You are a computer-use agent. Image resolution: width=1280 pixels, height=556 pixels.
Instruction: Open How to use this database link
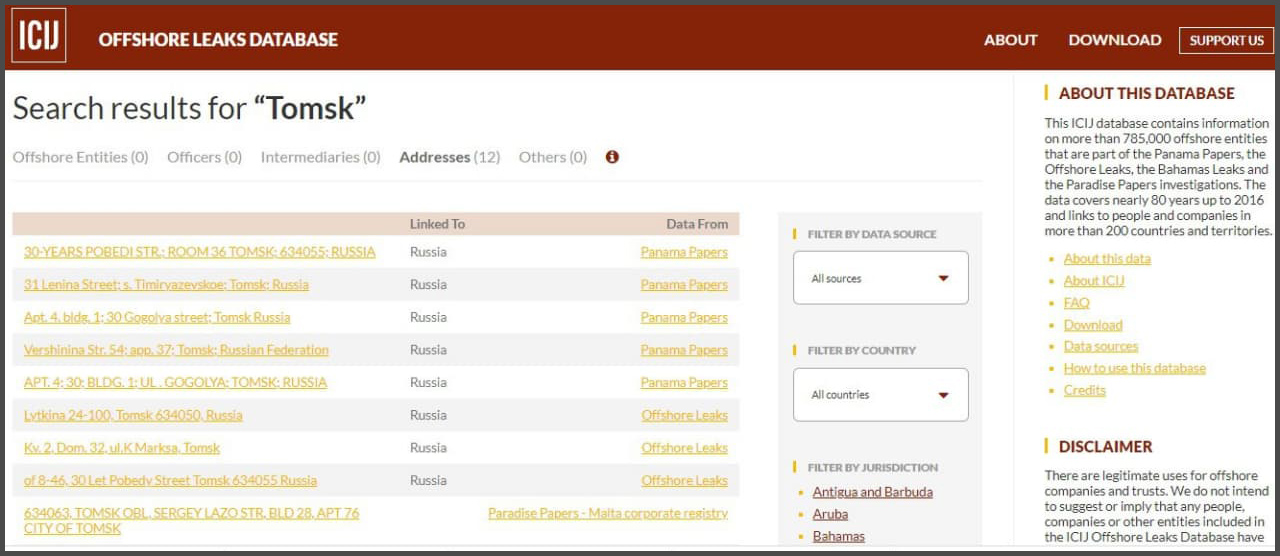1135,368
